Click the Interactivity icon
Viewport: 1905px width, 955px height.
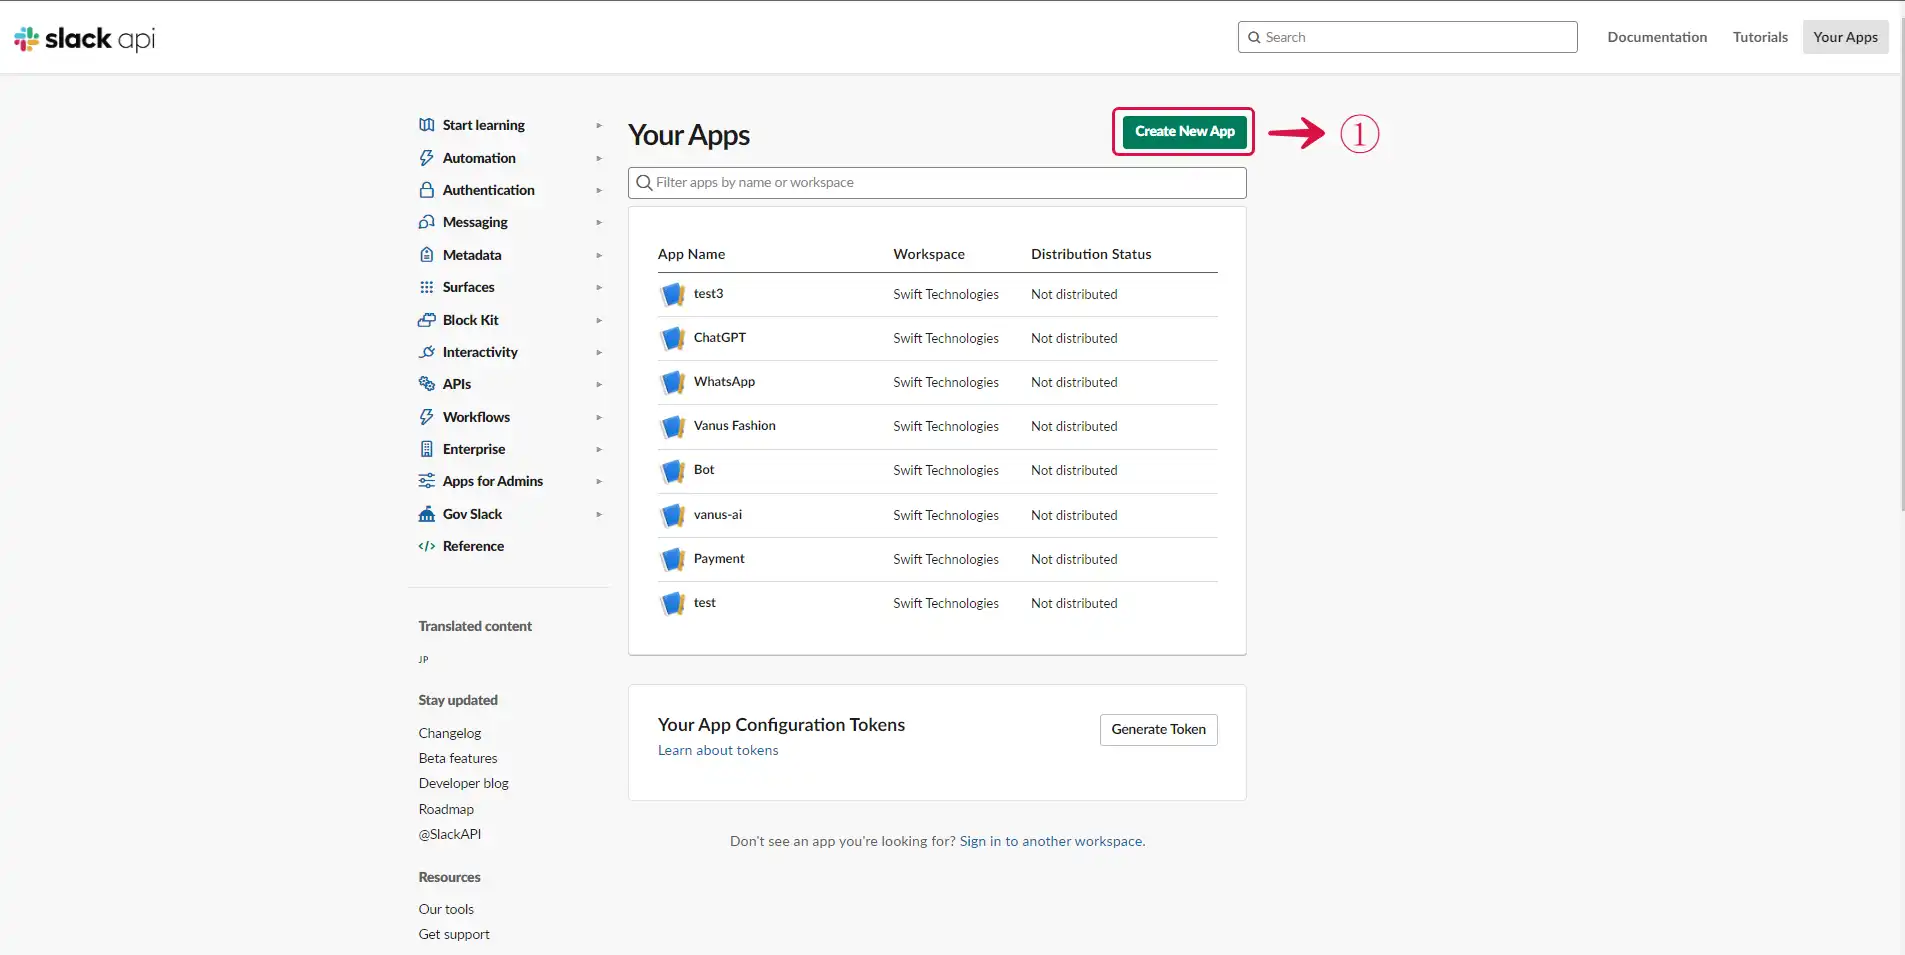(x=427, y=352)
